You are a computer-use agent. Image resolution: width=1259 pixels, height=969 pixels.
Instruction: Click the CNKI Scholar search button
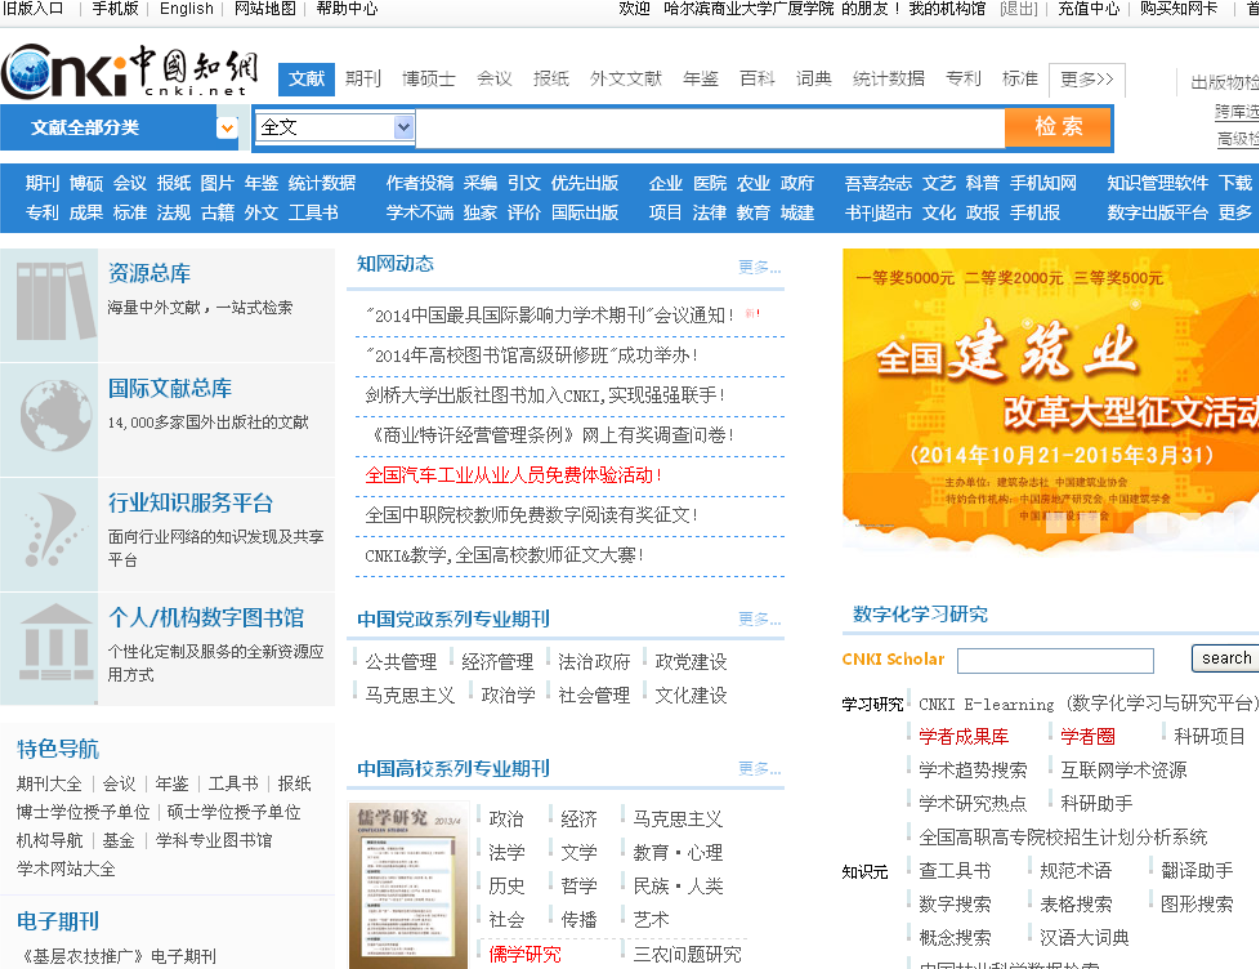pos(1225,658)
